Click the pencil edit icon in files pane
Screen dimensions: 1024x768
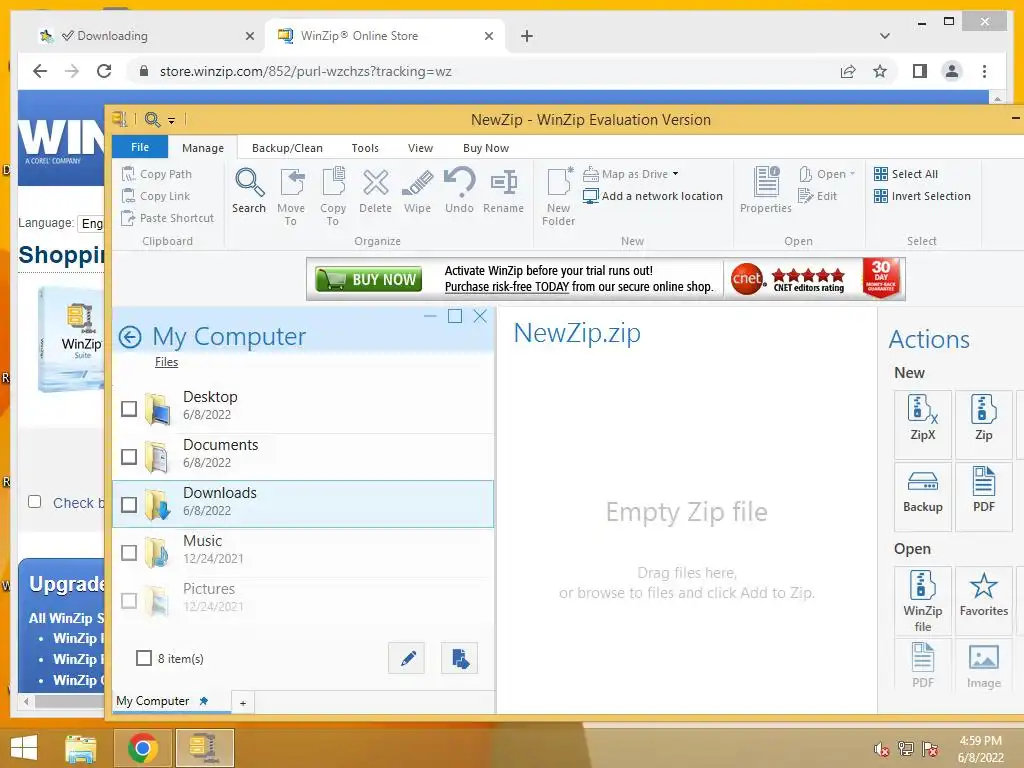point(407,658)
